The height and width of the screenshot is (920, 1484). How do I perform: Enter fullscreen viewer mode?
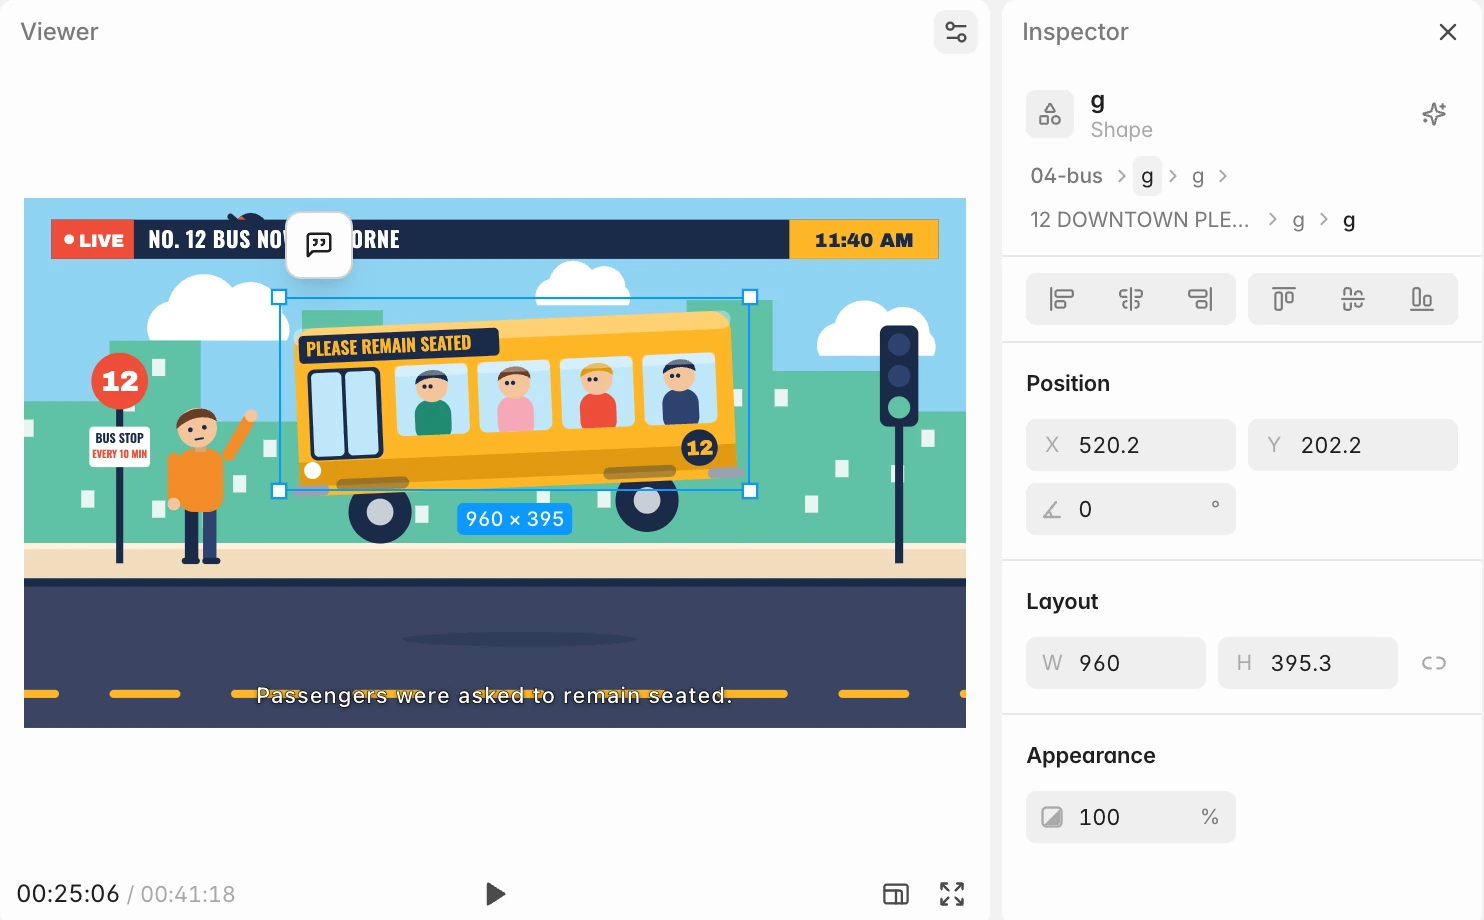click(x=952, y=894)
